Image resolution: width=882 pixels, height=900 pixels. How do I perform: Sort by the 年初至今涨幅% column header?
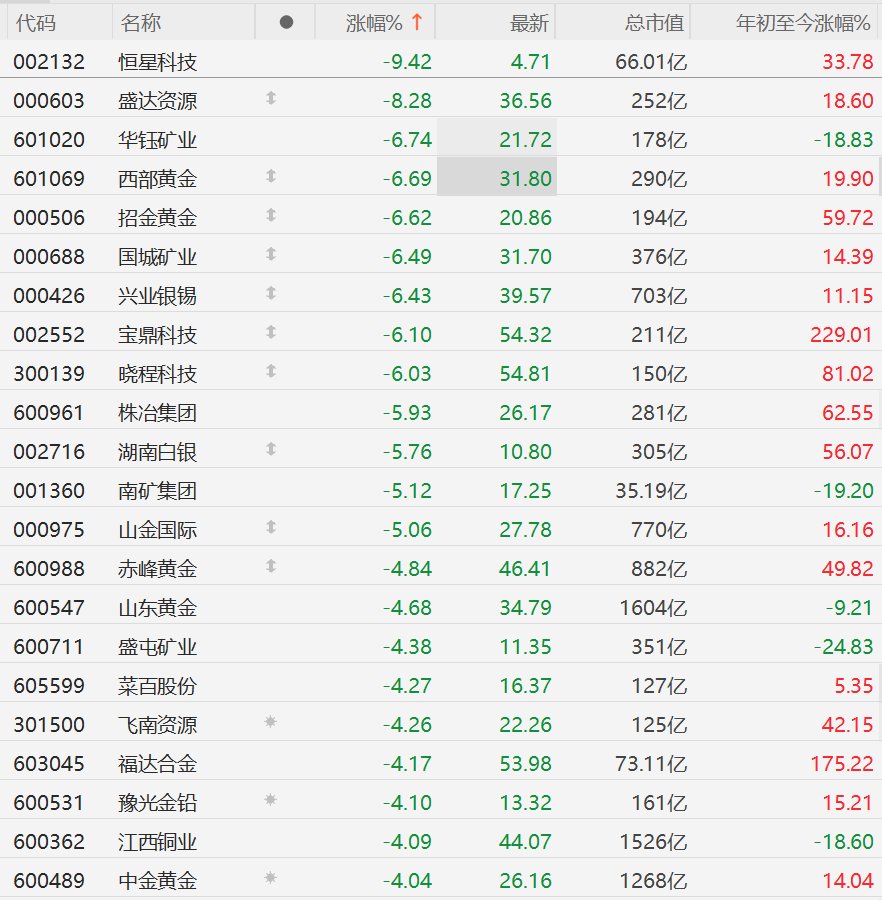point(803,23)
